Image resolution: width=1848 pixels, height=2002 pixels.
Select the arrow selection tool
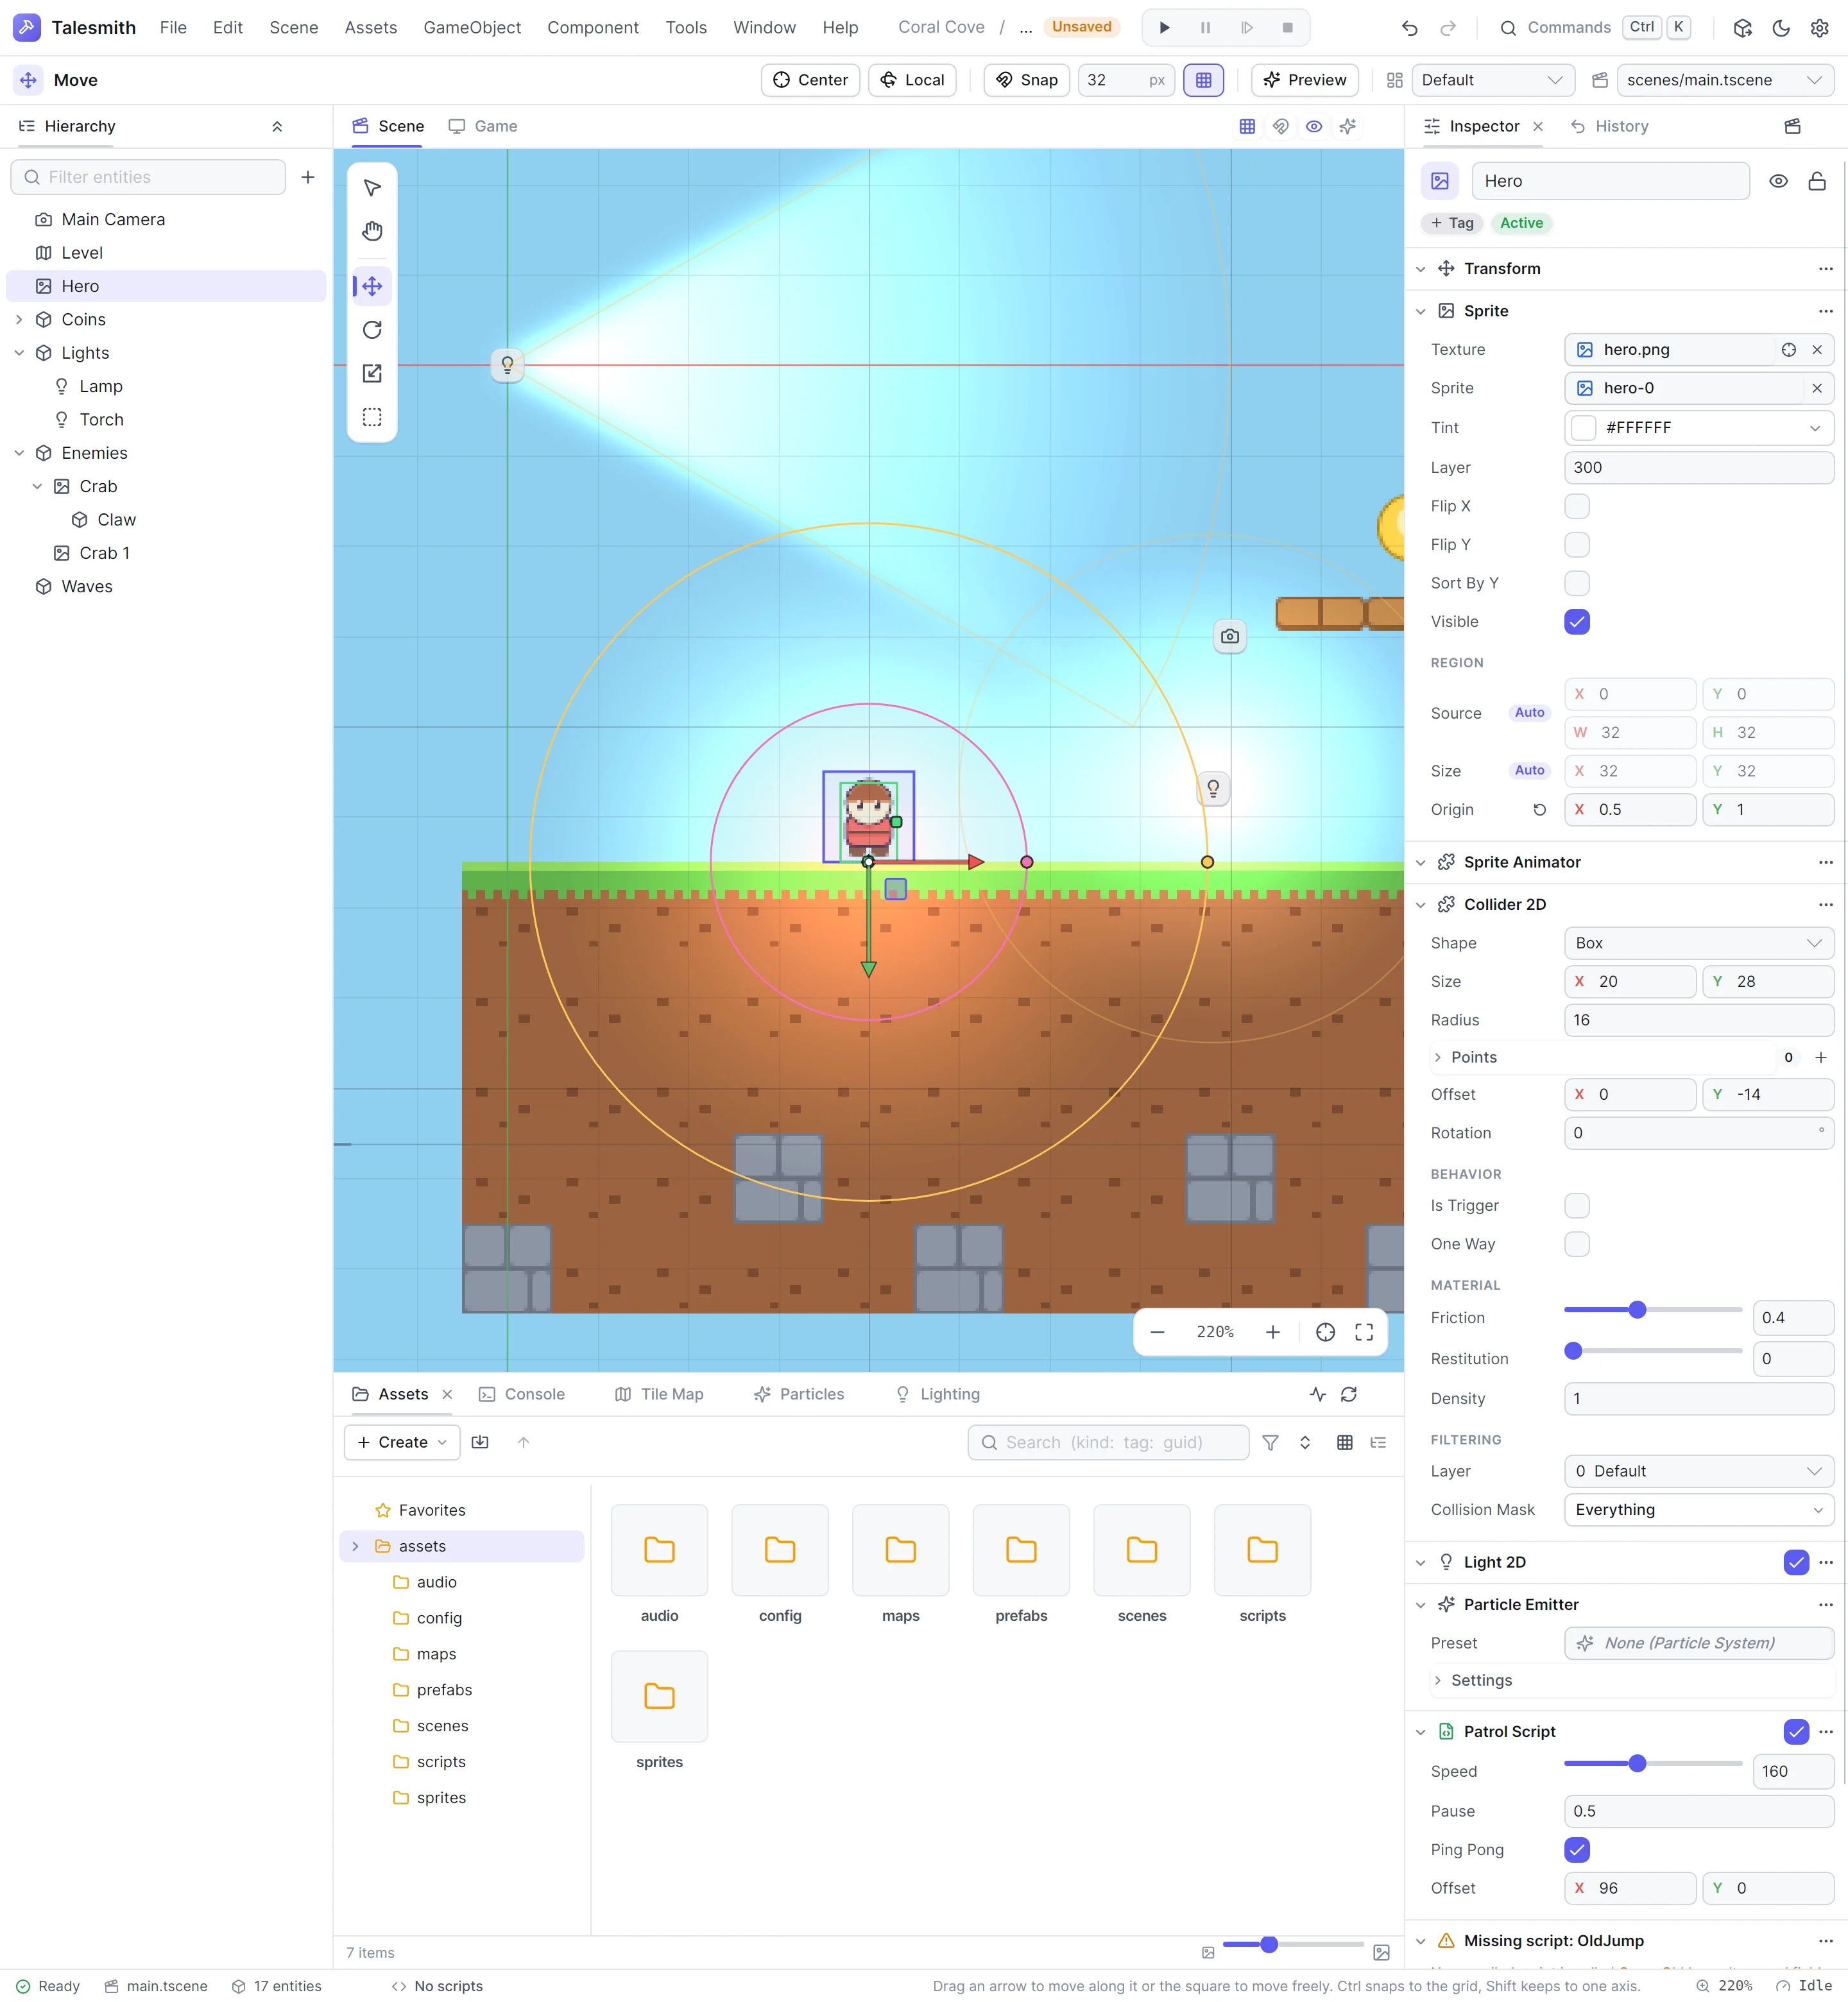click(x=372, y=188)
